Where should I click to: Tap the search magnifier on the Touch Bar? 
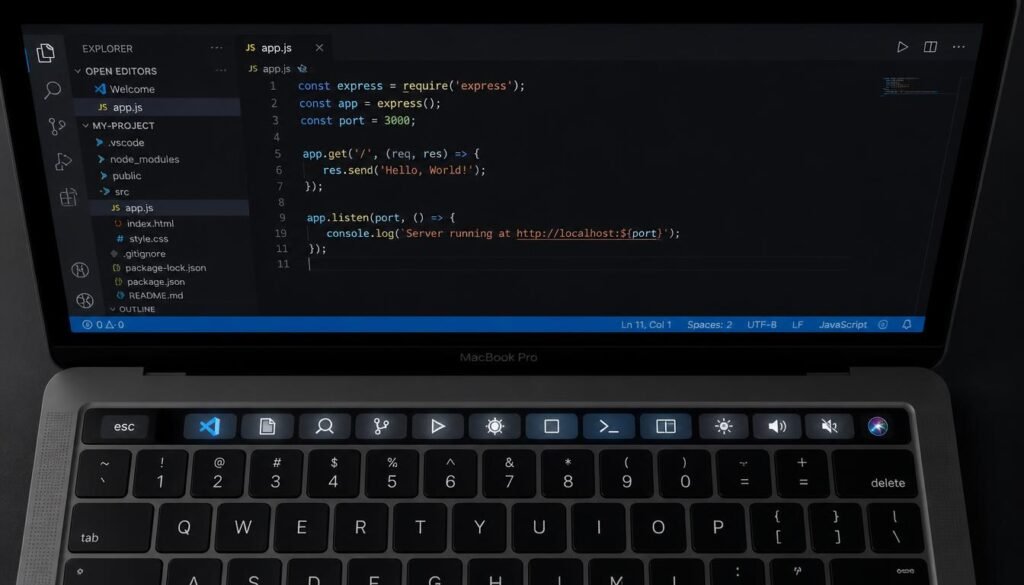pos(325,426)
